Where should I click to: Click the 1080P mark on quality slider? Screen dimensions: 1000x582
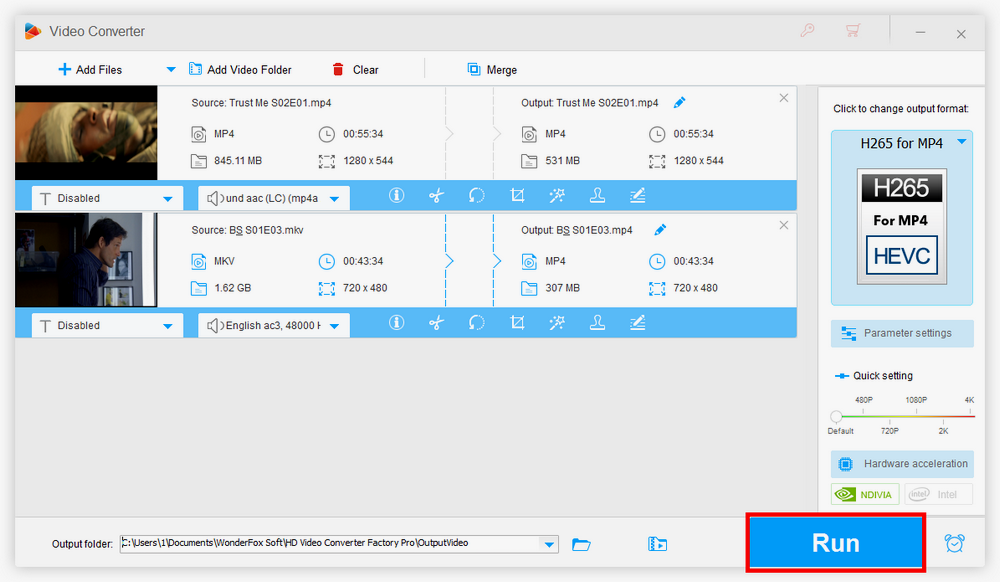point(916,400)
